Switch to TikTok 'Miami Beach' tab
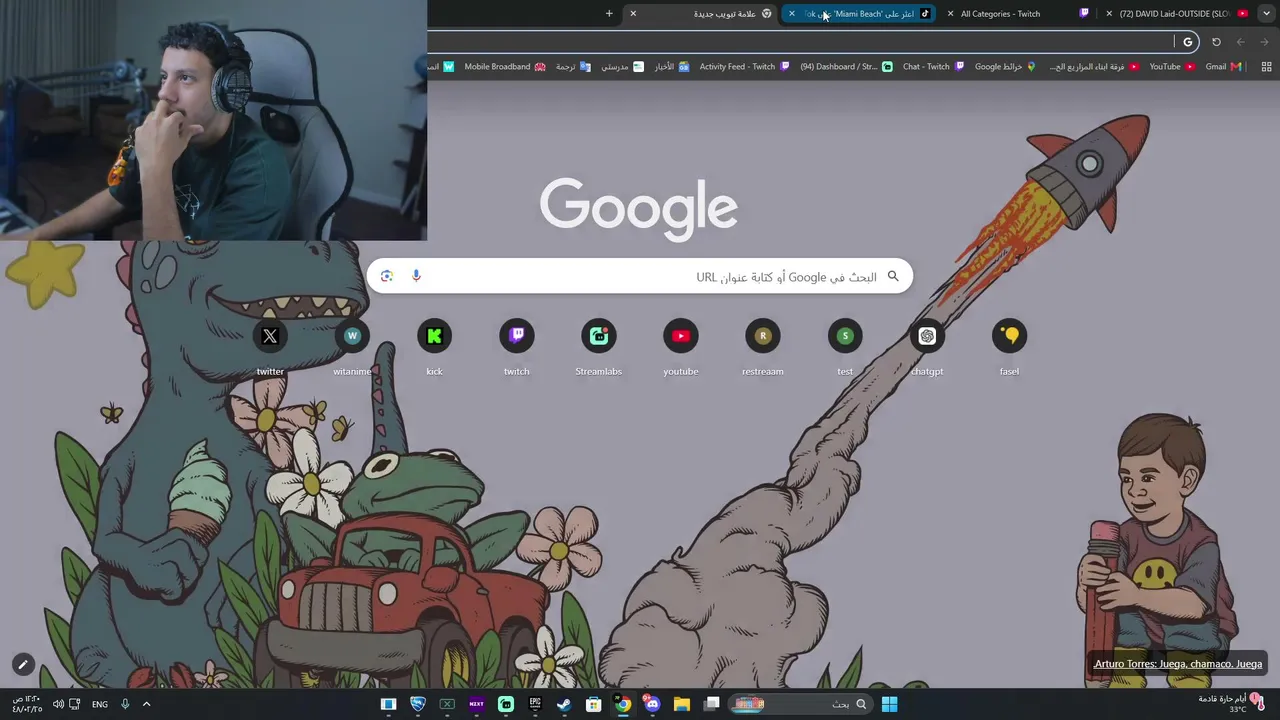Screen dimensions: 1280x720 [860, 13]
